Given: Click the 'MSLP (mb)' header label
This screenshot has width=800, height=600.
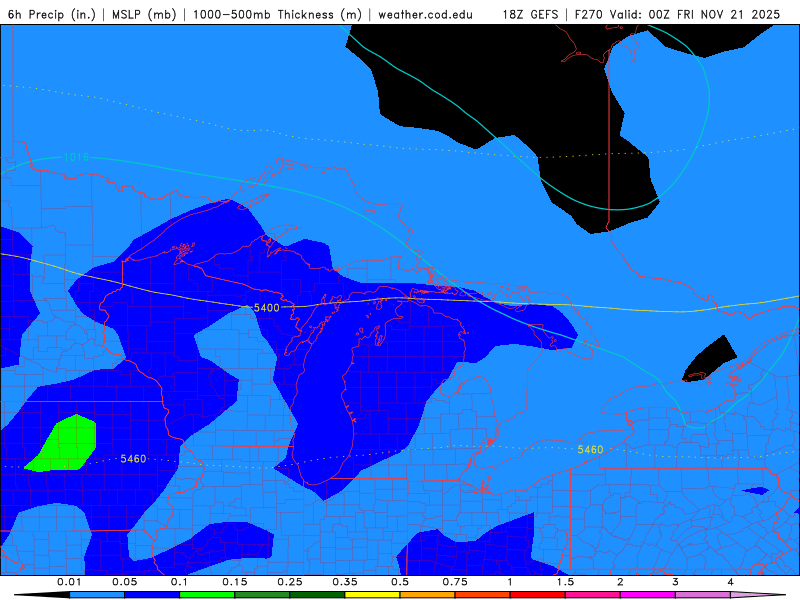Looking at the screenshot, I should pyautogui.click(x=144, y=14).
